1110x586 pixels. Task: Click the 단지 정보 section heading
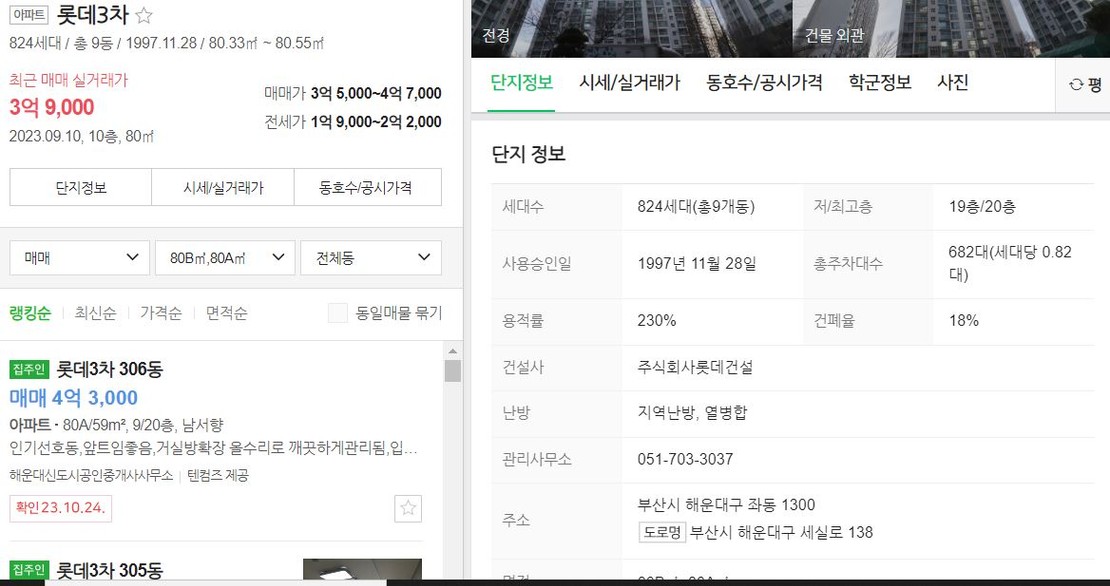[x=529, y=154]
